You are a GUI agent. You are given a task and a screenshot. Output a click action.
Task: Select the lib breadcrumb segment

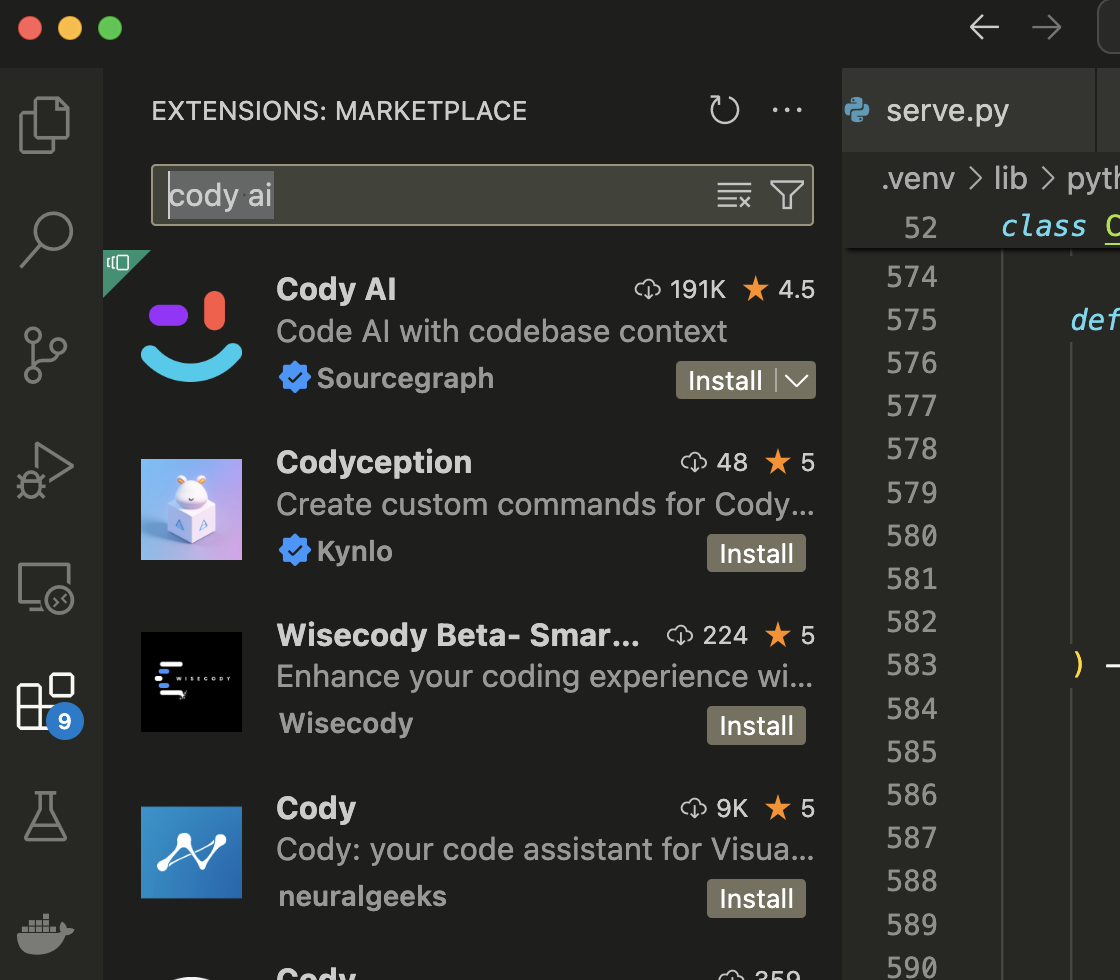coord(1010,179)
